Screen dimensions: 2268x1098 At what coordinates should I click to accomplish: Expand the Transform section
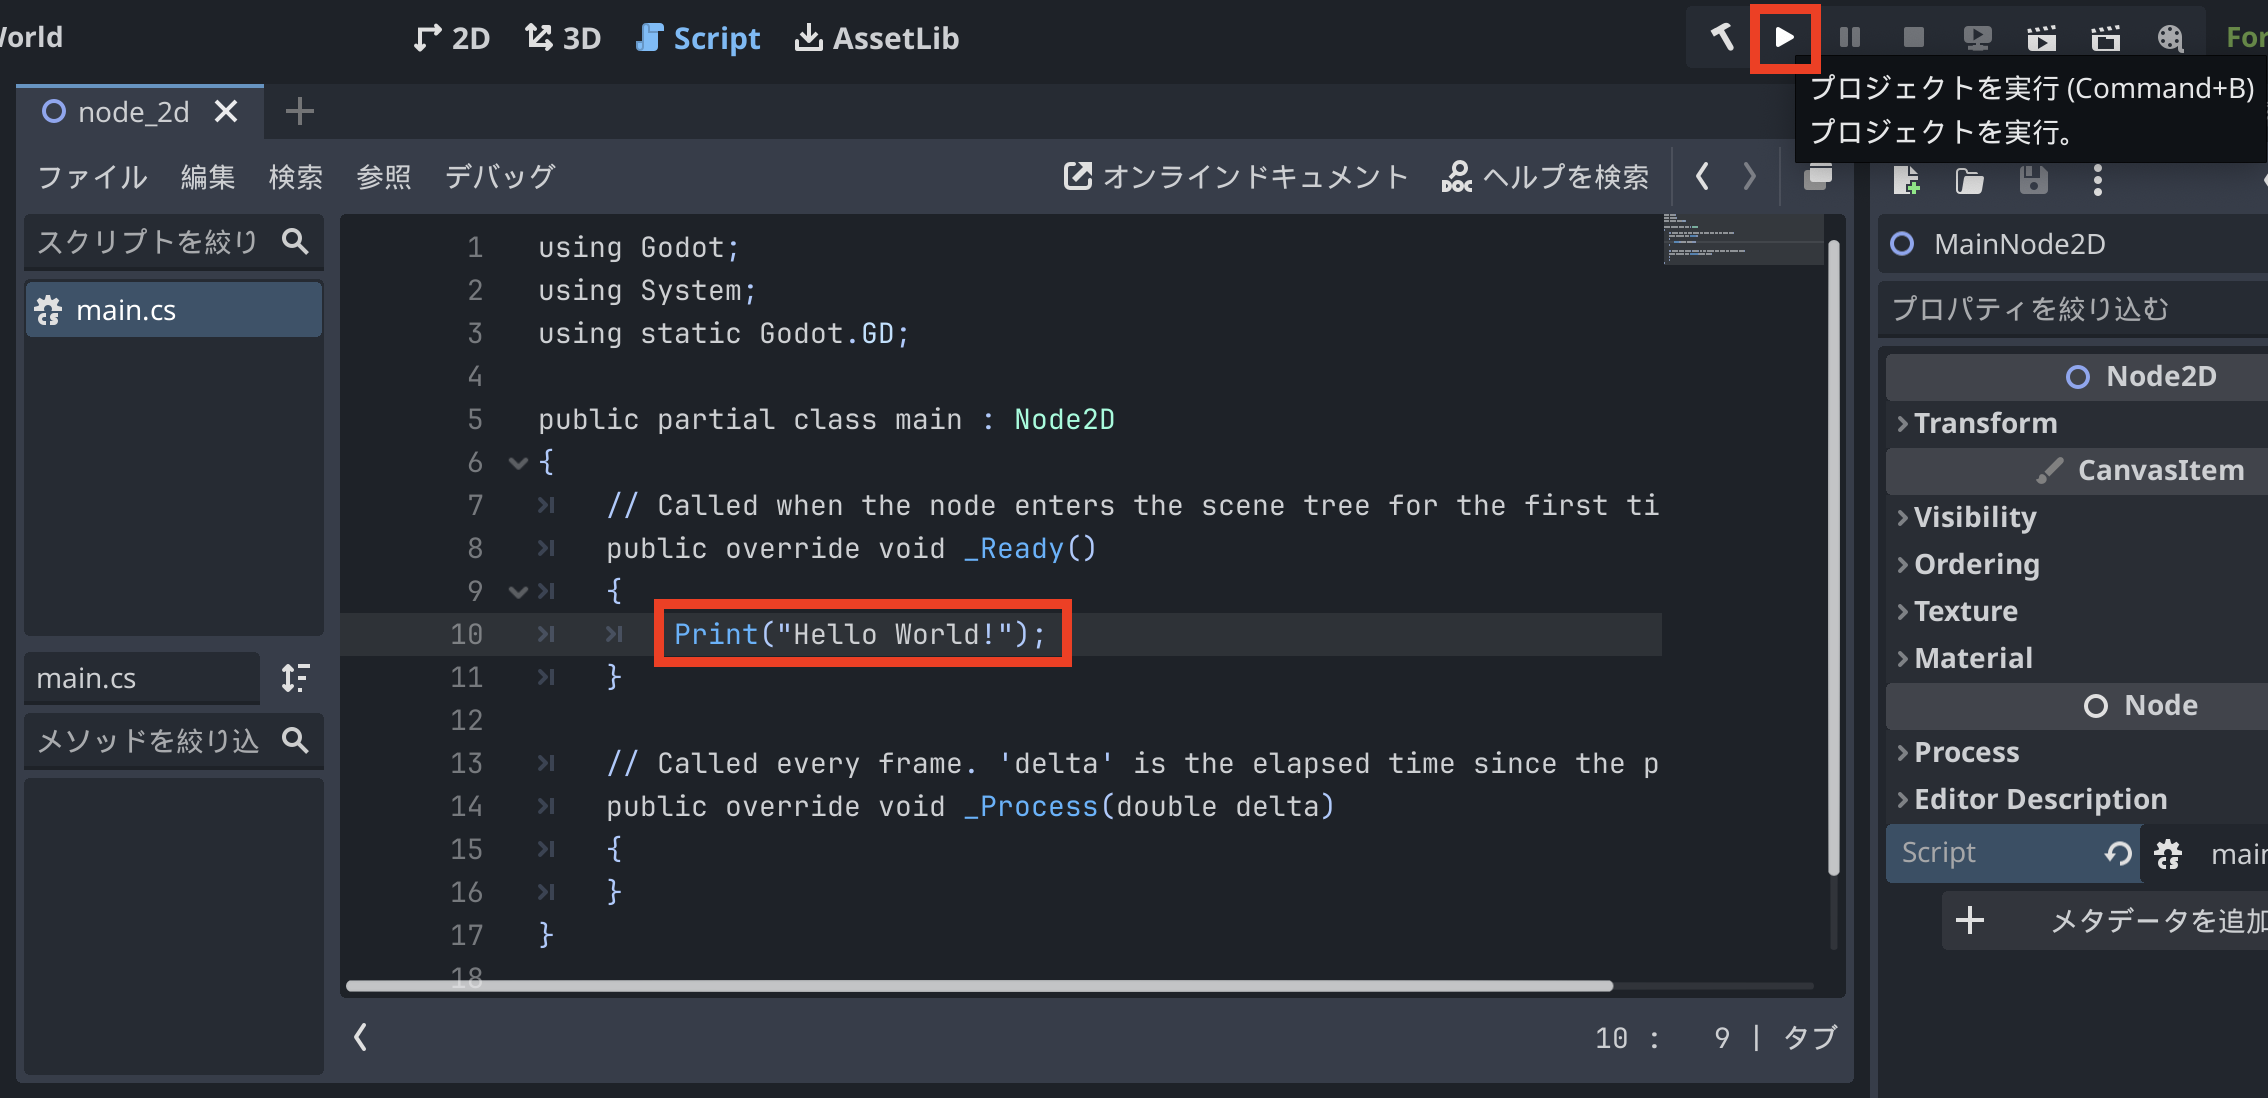tap(1985, 423)
